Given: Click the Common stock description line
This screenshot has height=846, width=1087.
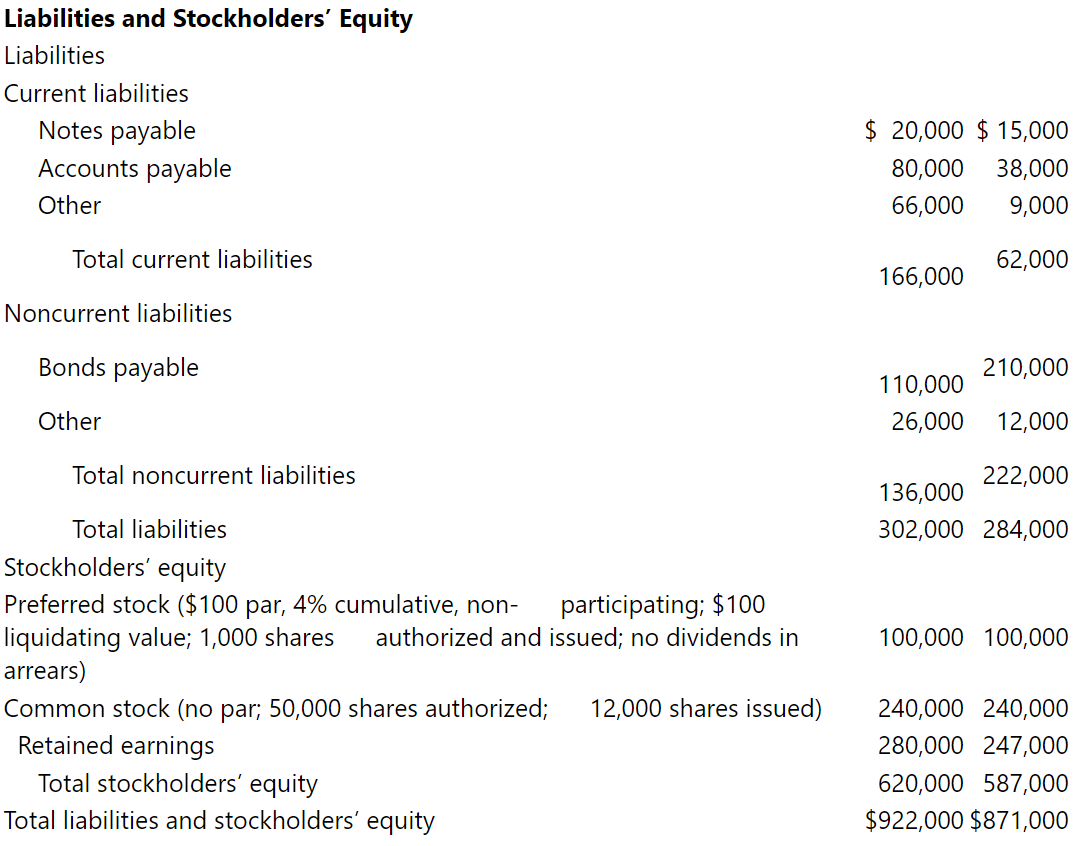Looking at the screenshot, I should (x=412, y=709).
